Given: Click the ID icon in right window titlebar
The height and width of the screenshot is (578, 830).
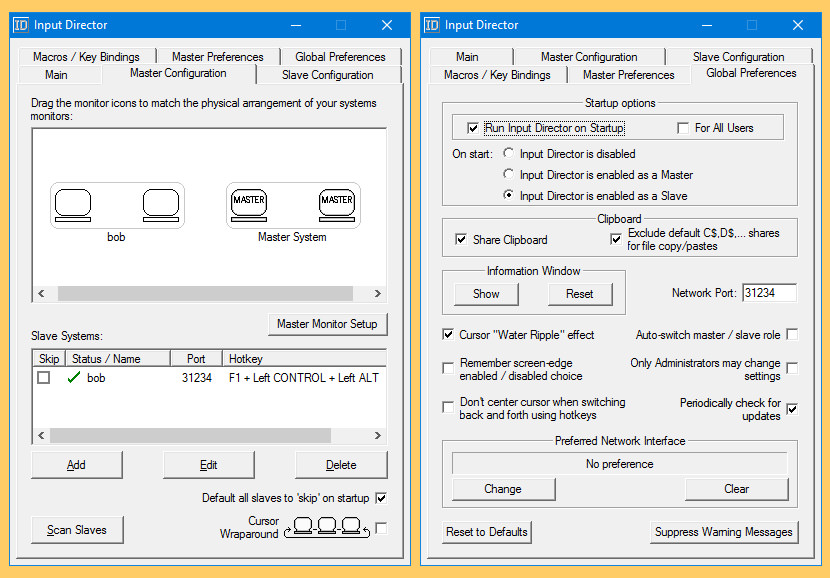Looking at the screenshot, I should click(x=432, y=24).
